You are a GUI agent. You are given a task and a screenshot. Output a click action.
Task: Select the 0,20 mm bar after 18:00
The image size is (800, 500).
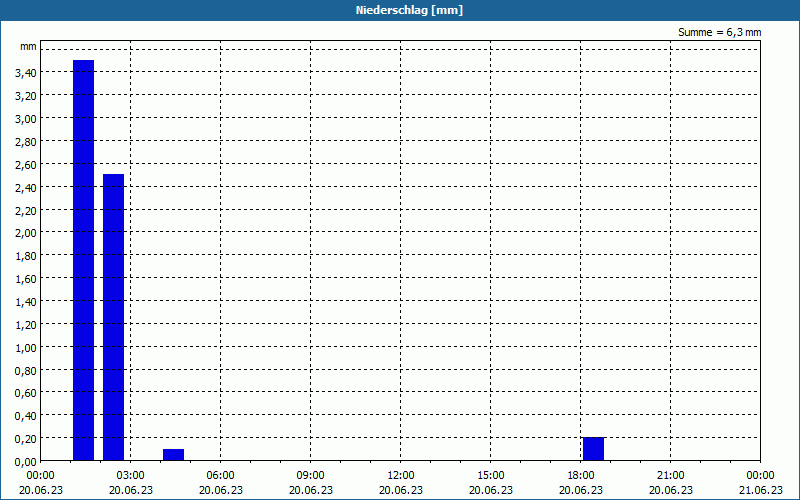click(593, 449)
